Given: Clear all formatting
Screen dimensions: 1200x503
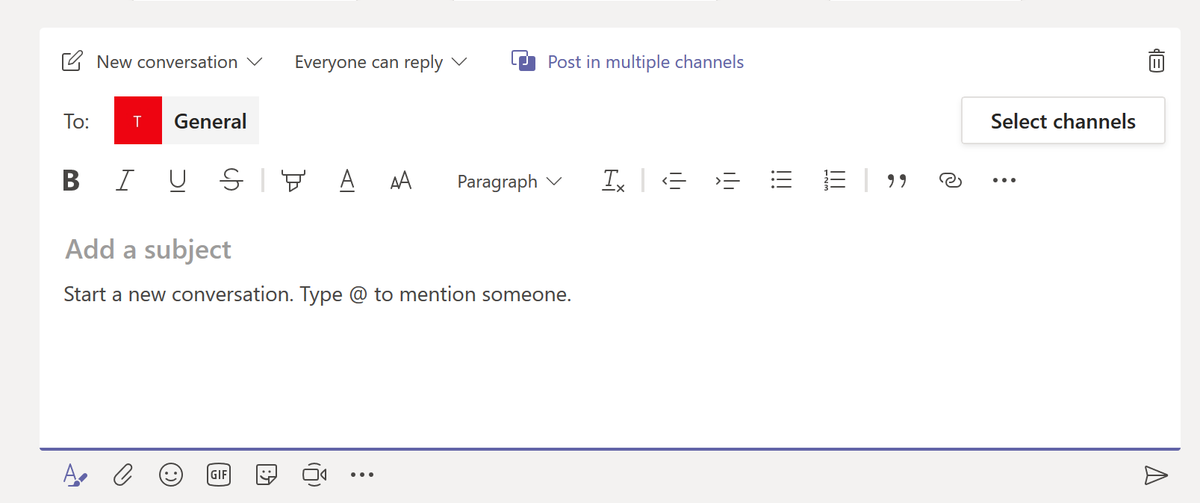Looking at the screenshot, I should tap(614, 181).
